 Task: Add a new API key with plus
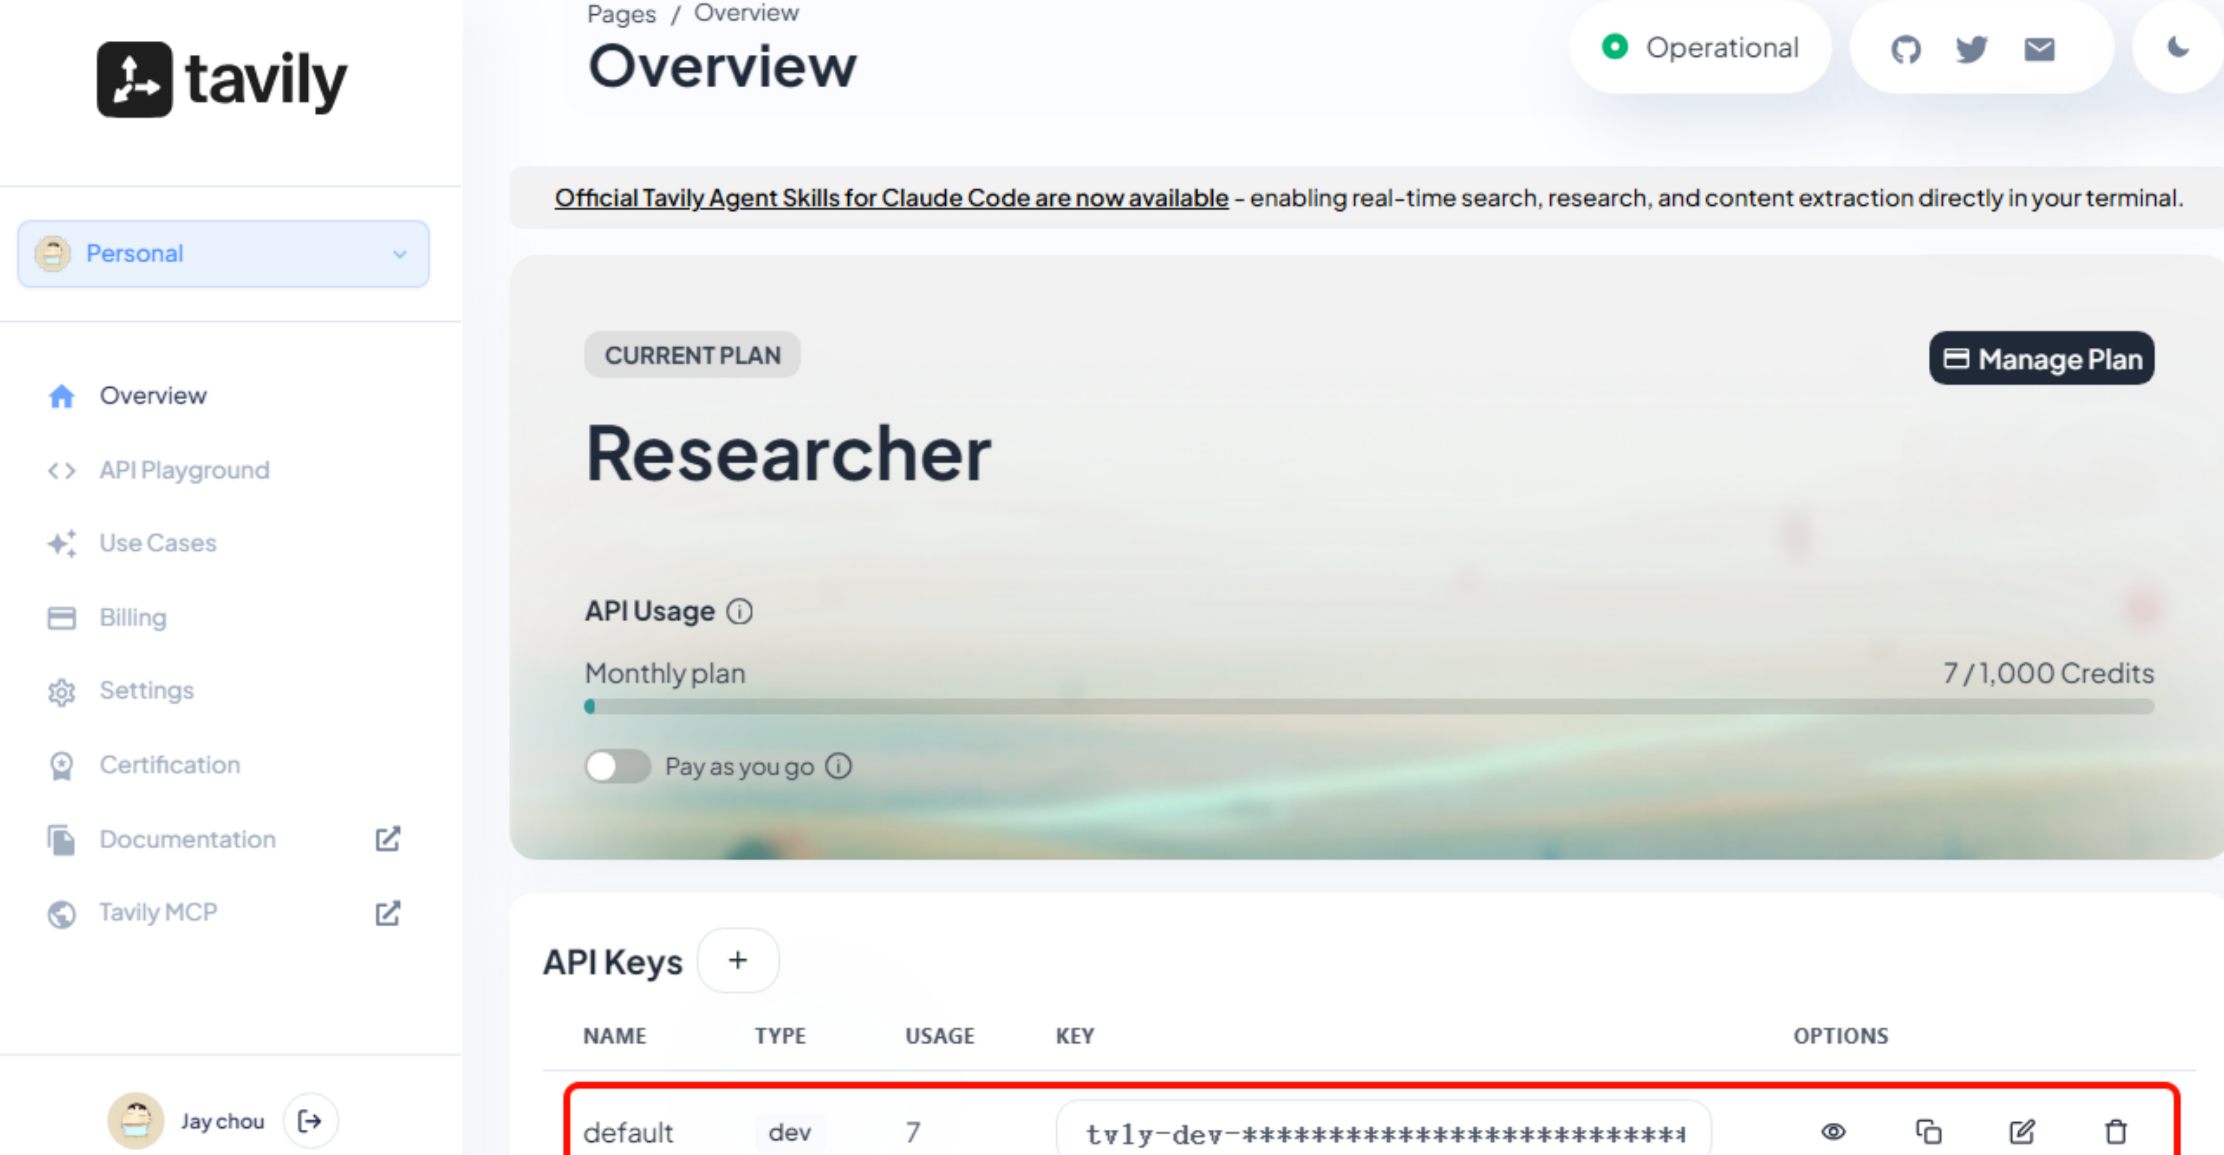tap(737, 960)
